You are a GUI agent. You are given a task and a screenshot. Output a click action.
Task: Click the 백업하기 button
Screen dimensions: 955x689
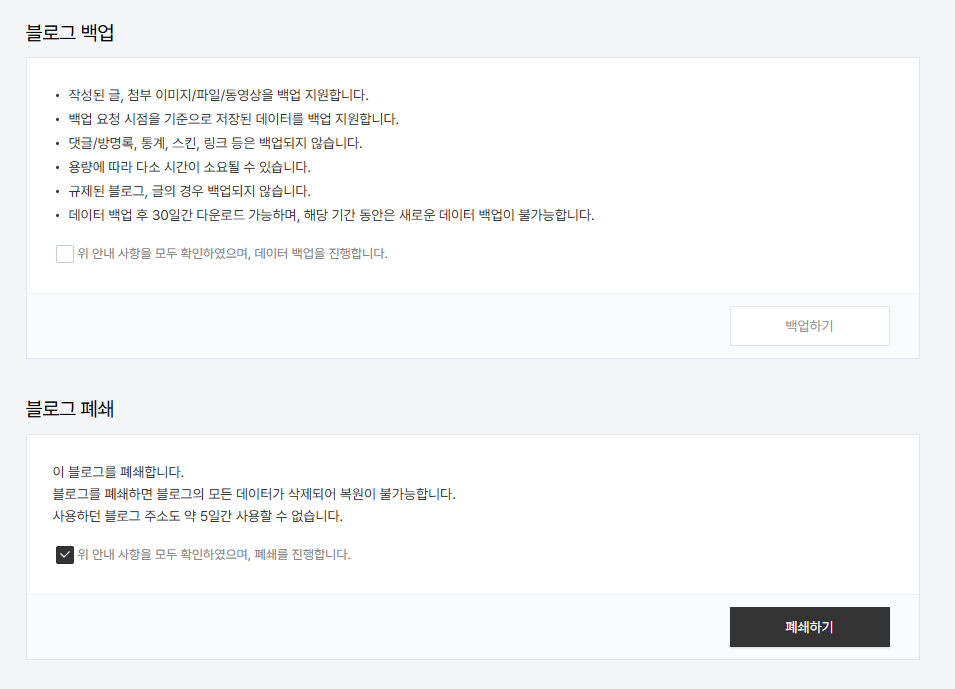[x=809, y=326]
